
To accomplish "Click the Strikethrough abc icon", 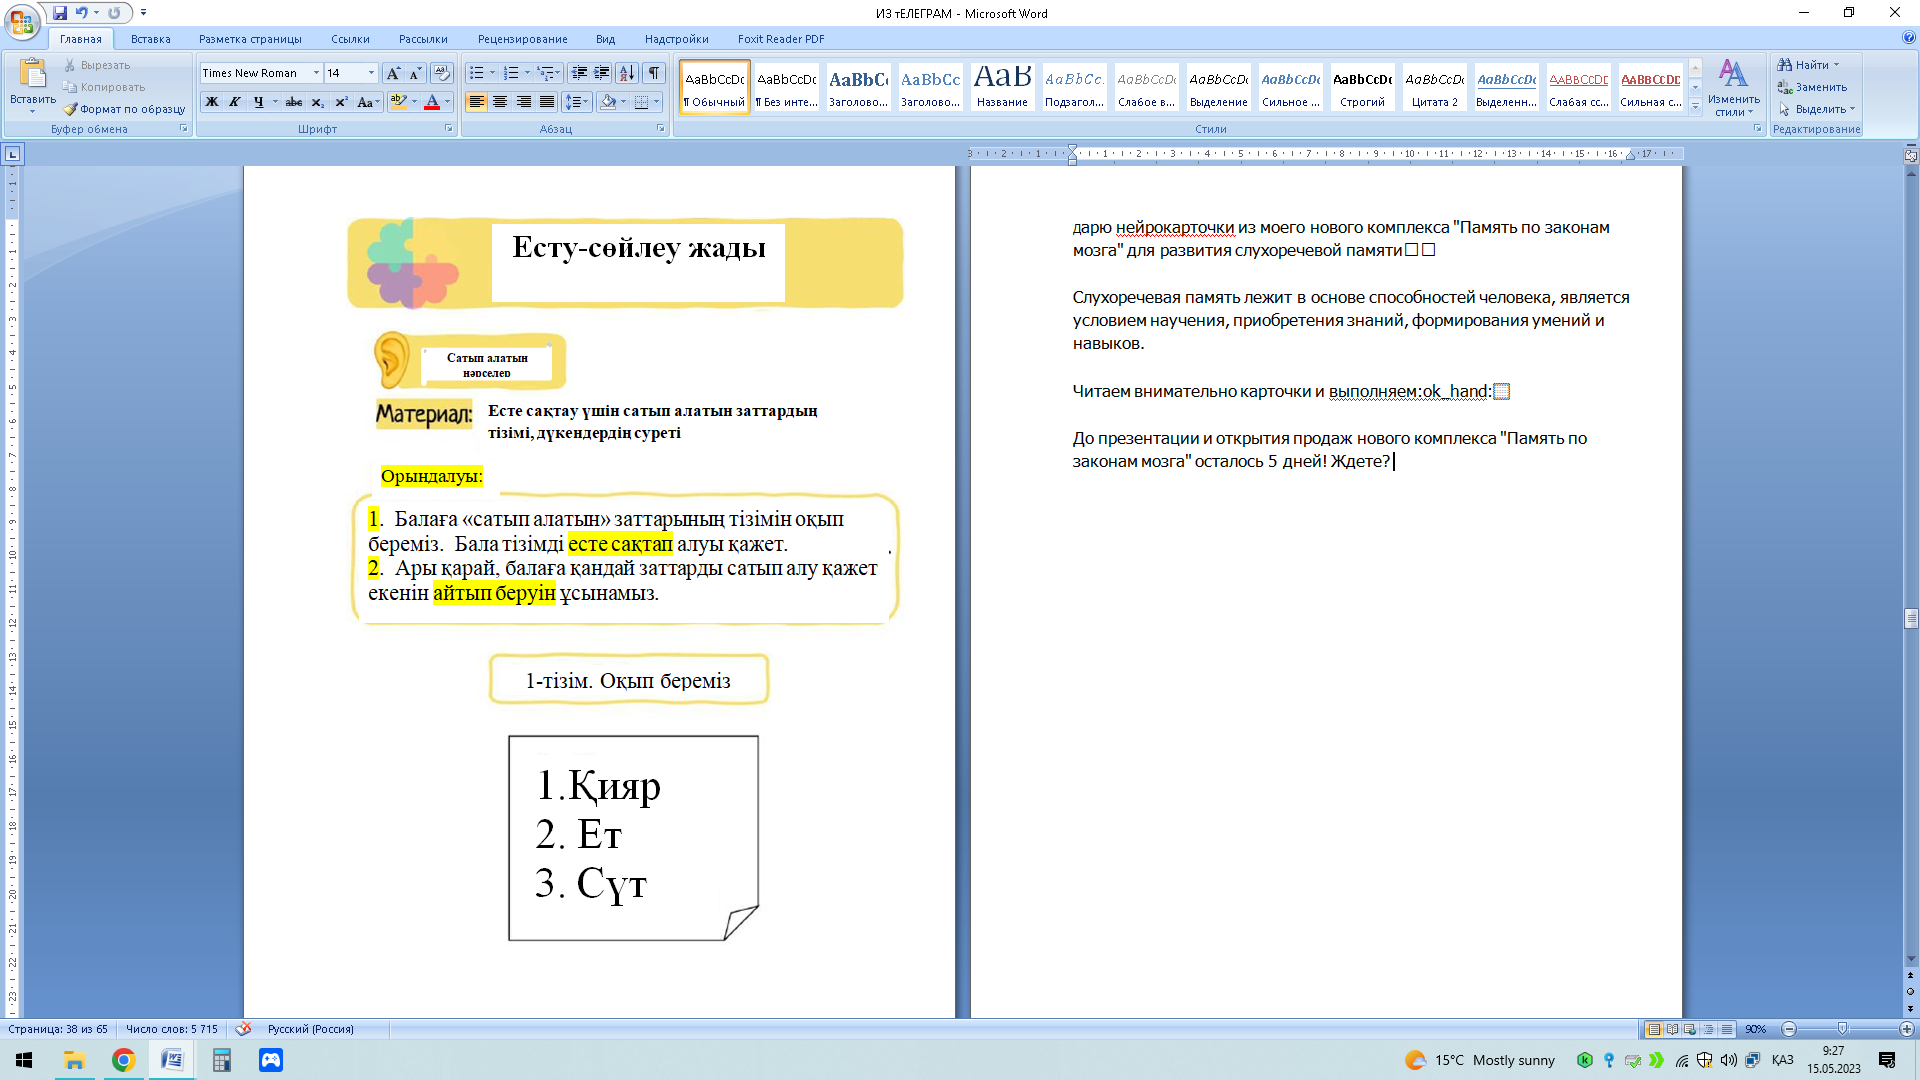I will [294, 102].
